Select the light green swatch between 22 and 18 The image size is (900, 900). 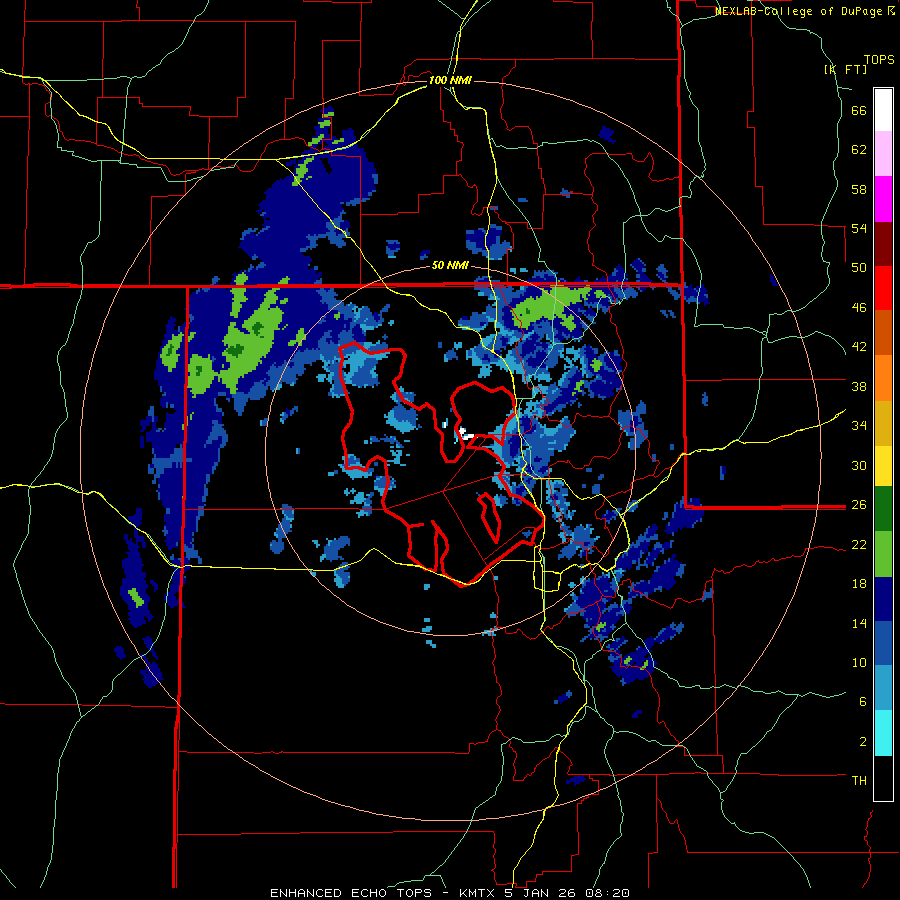click(883, 554)
